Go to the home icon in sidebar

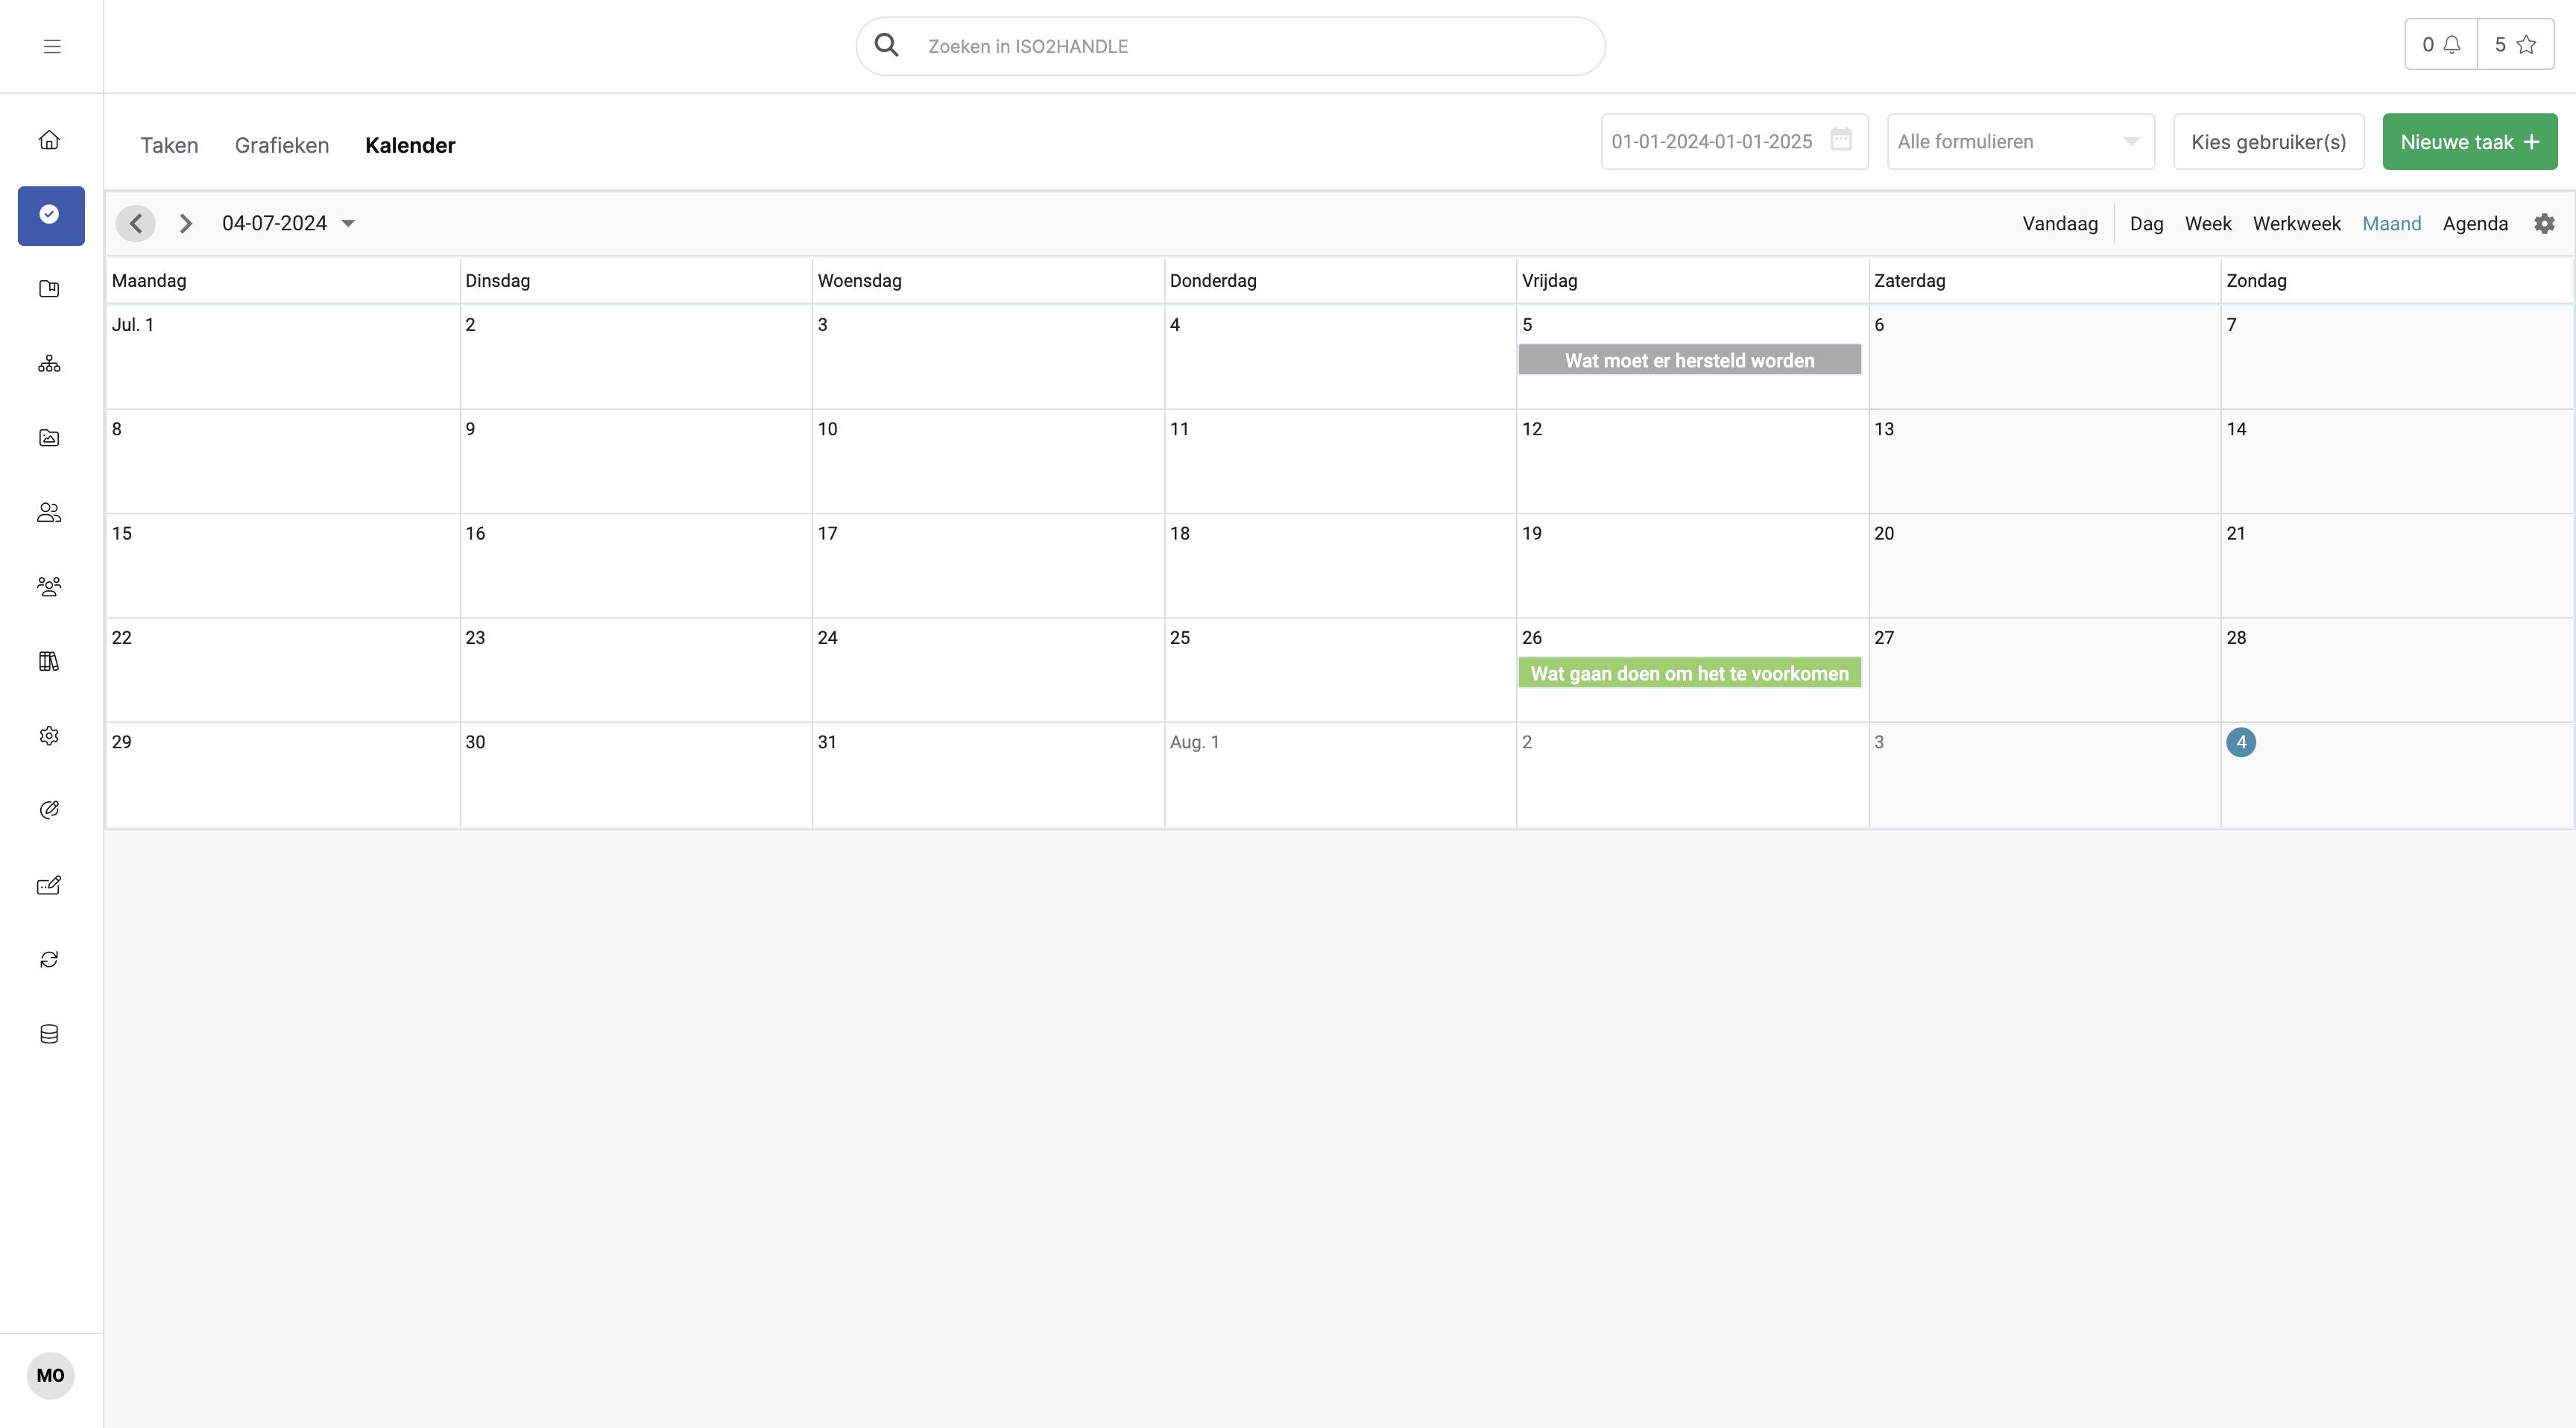coord(49,140)
